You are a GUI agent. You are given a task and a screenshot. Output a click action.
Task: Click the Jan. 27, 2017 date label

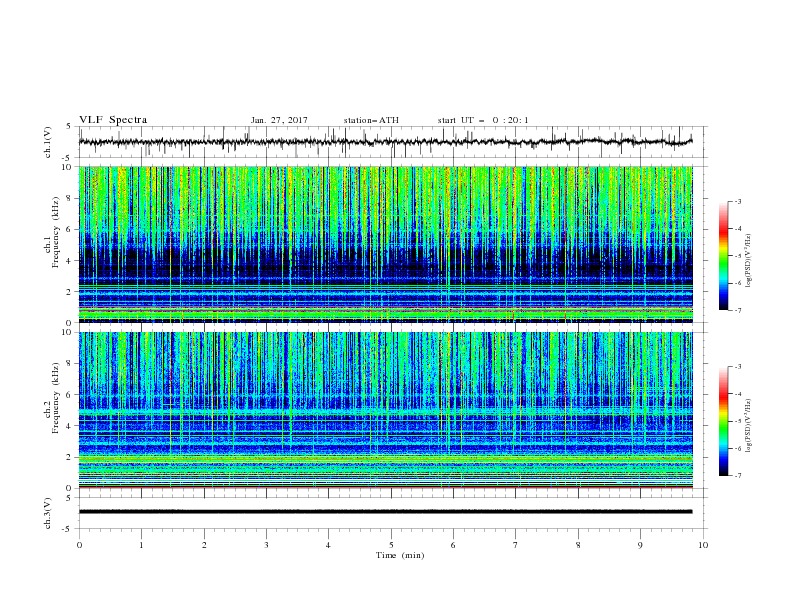pyautogui.click(x=279, y=120)
